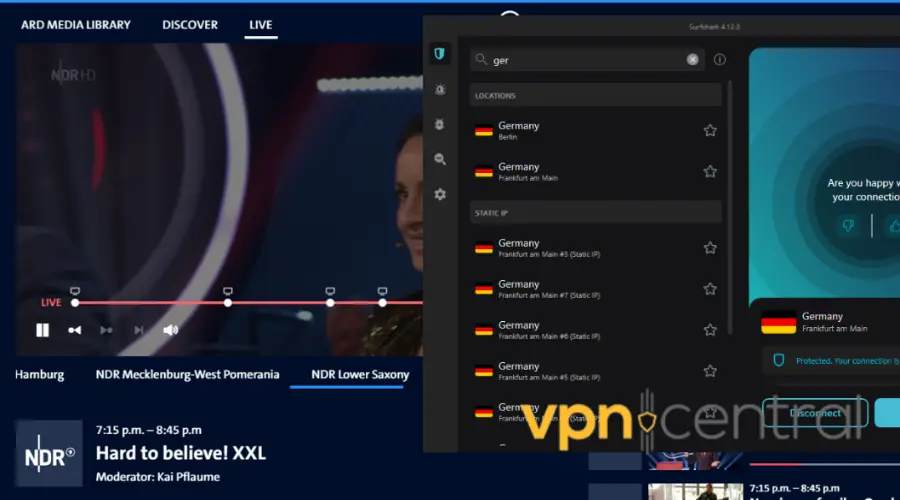Pause the live video
The width and height of the screenshot is (900, 500).
click(x=42, y=330)
